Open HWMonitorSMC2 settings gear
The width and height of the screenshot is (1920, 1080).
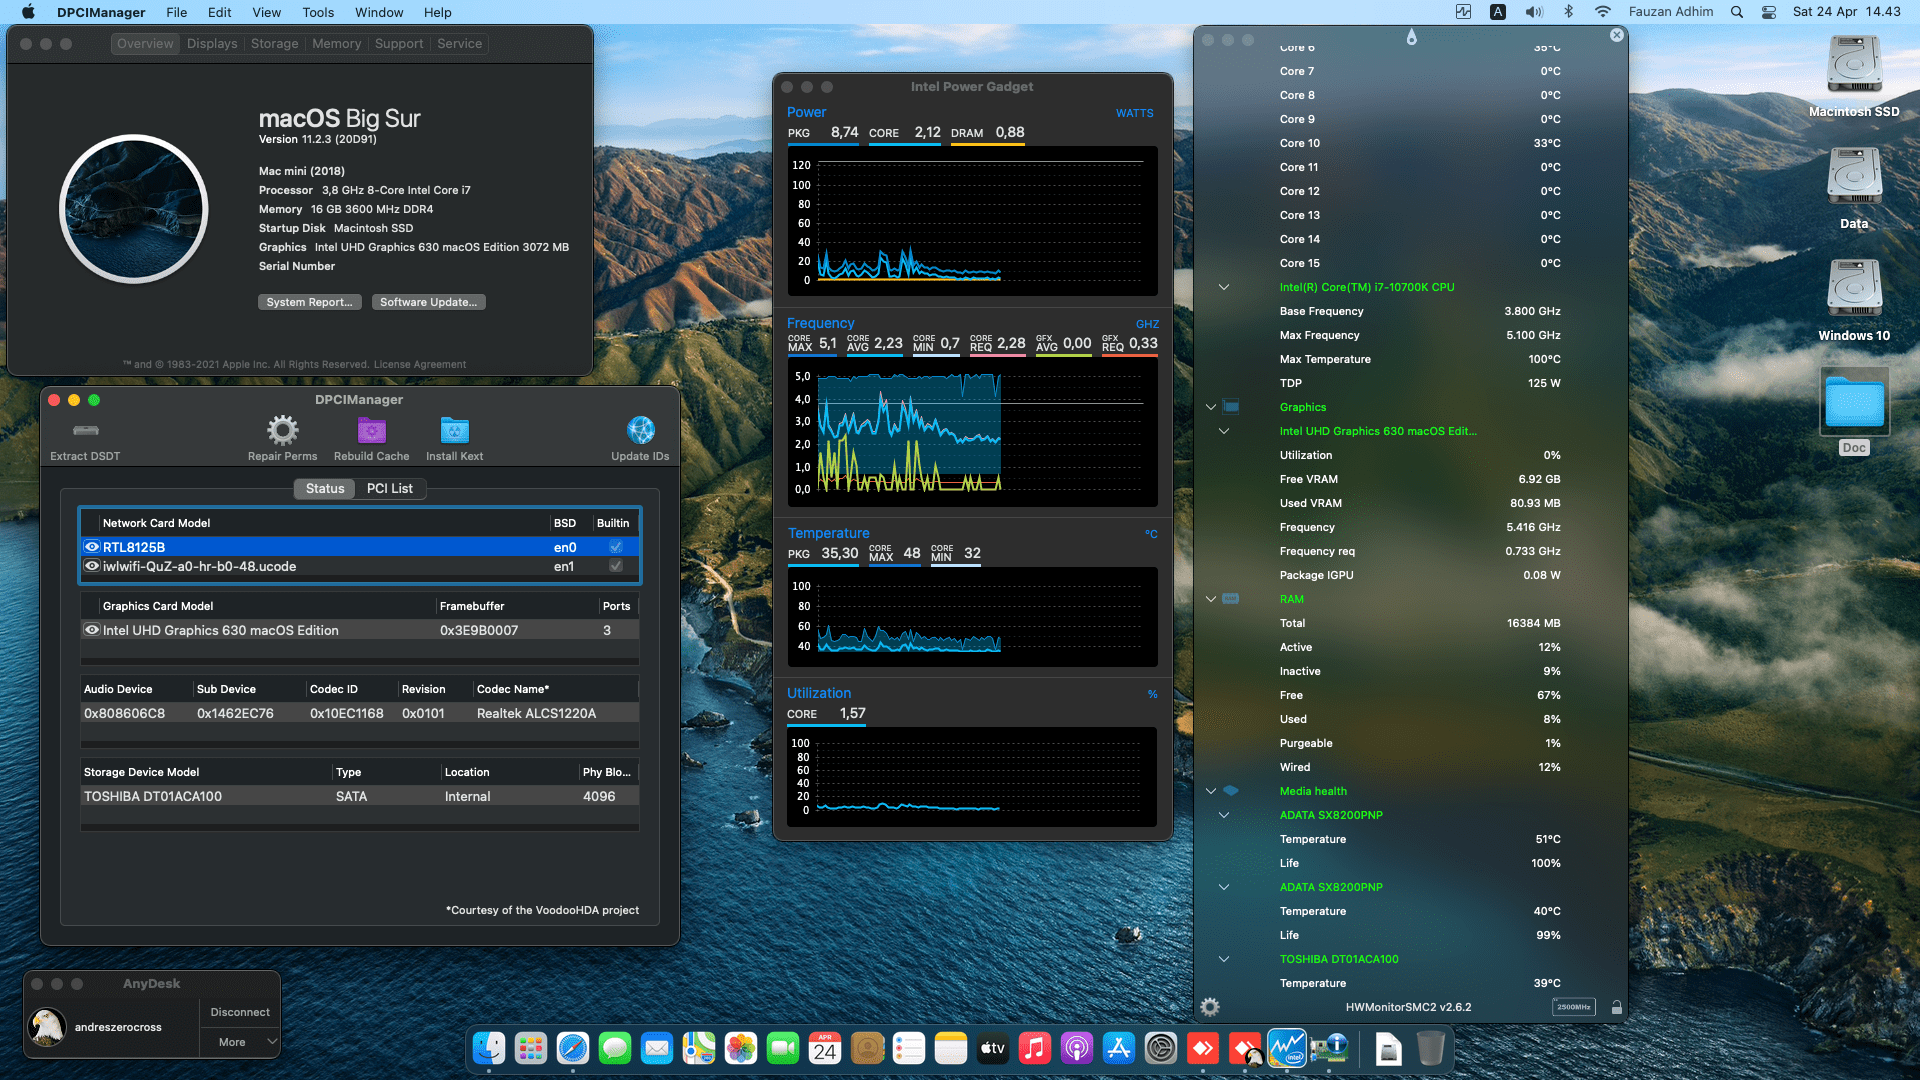[1210, 1007]
